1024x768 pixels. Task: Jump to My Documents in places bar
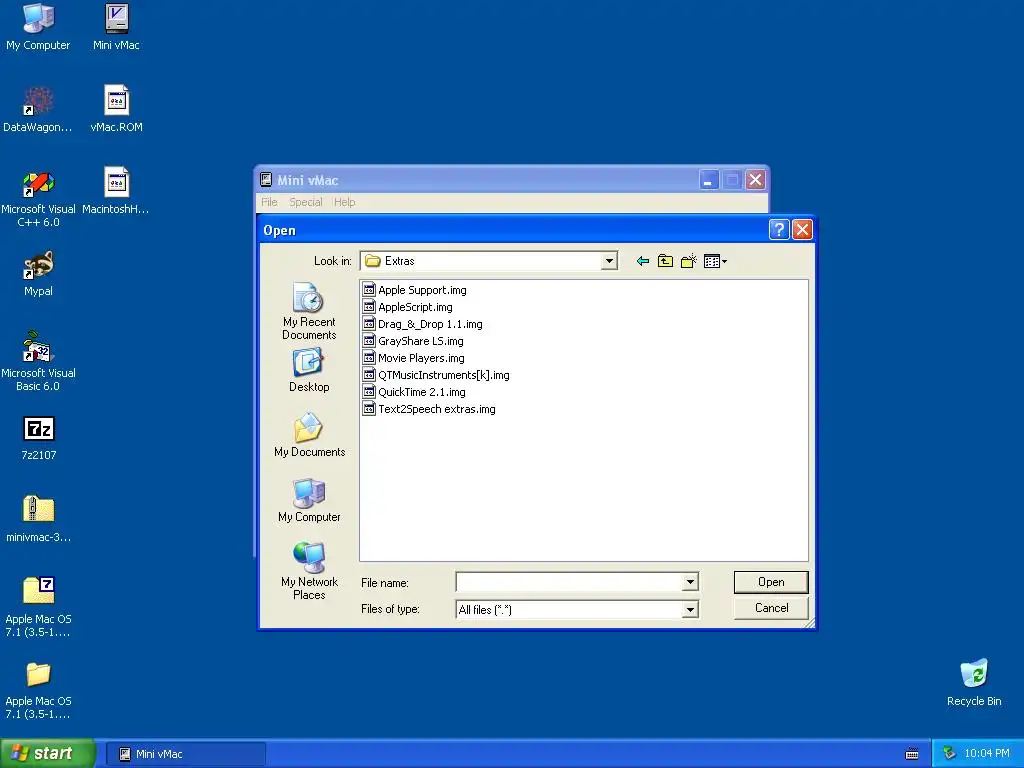pyautogui.click(x=309, y=435)
